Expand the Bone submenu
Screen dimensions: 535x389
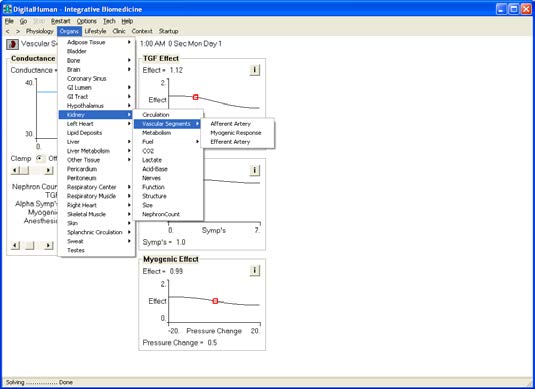[97, 60]
